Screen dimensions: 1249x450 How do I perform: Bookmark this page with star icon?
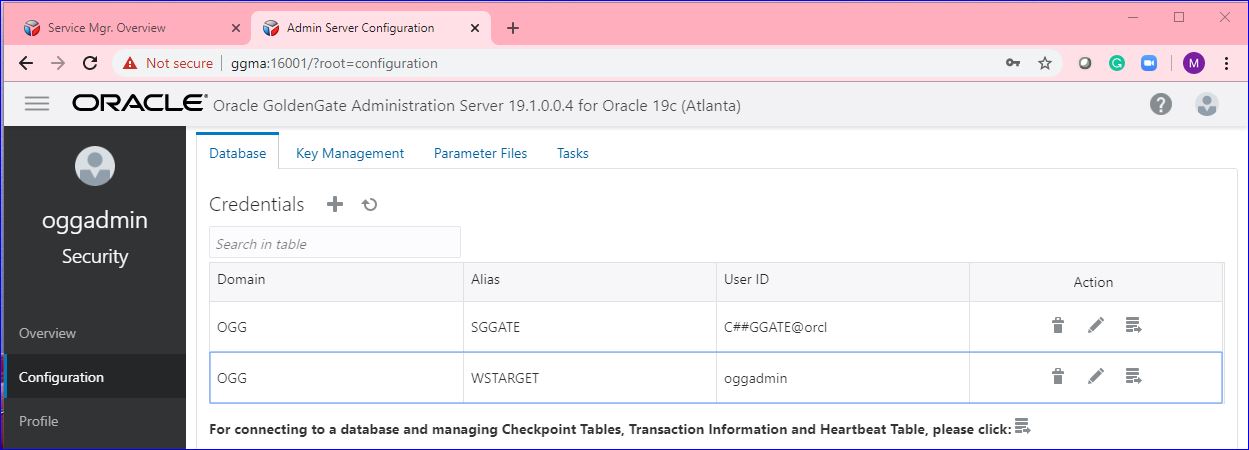click(1045, 63)
